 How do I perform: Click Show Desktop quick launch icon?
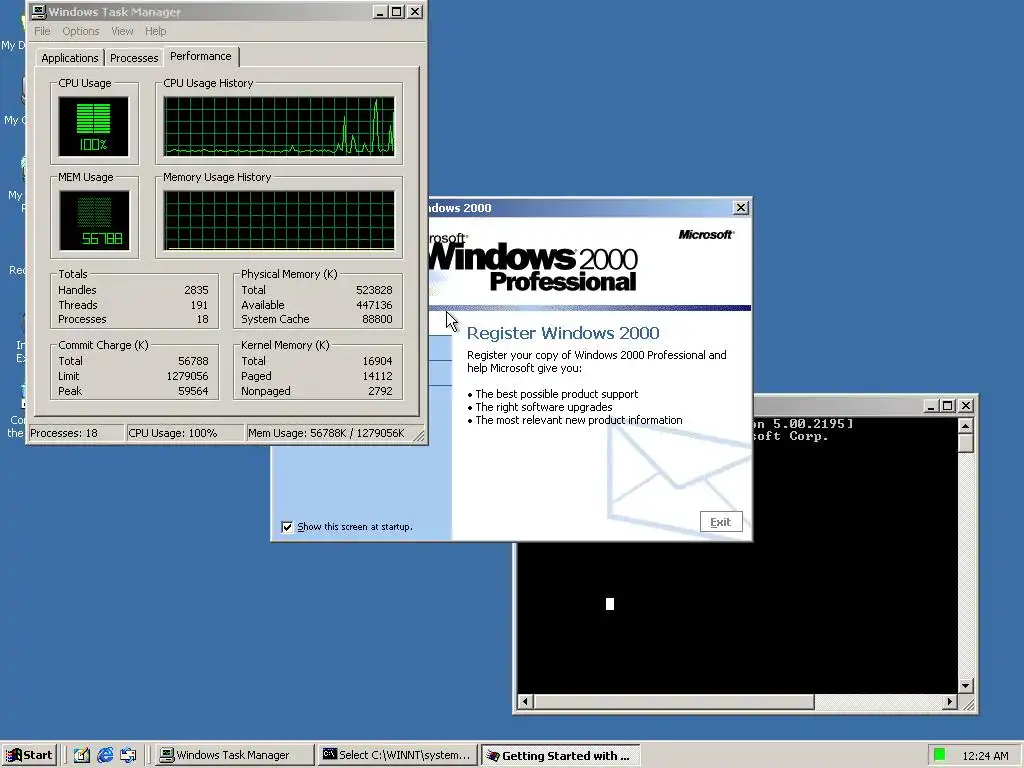[x=81, y=755]
